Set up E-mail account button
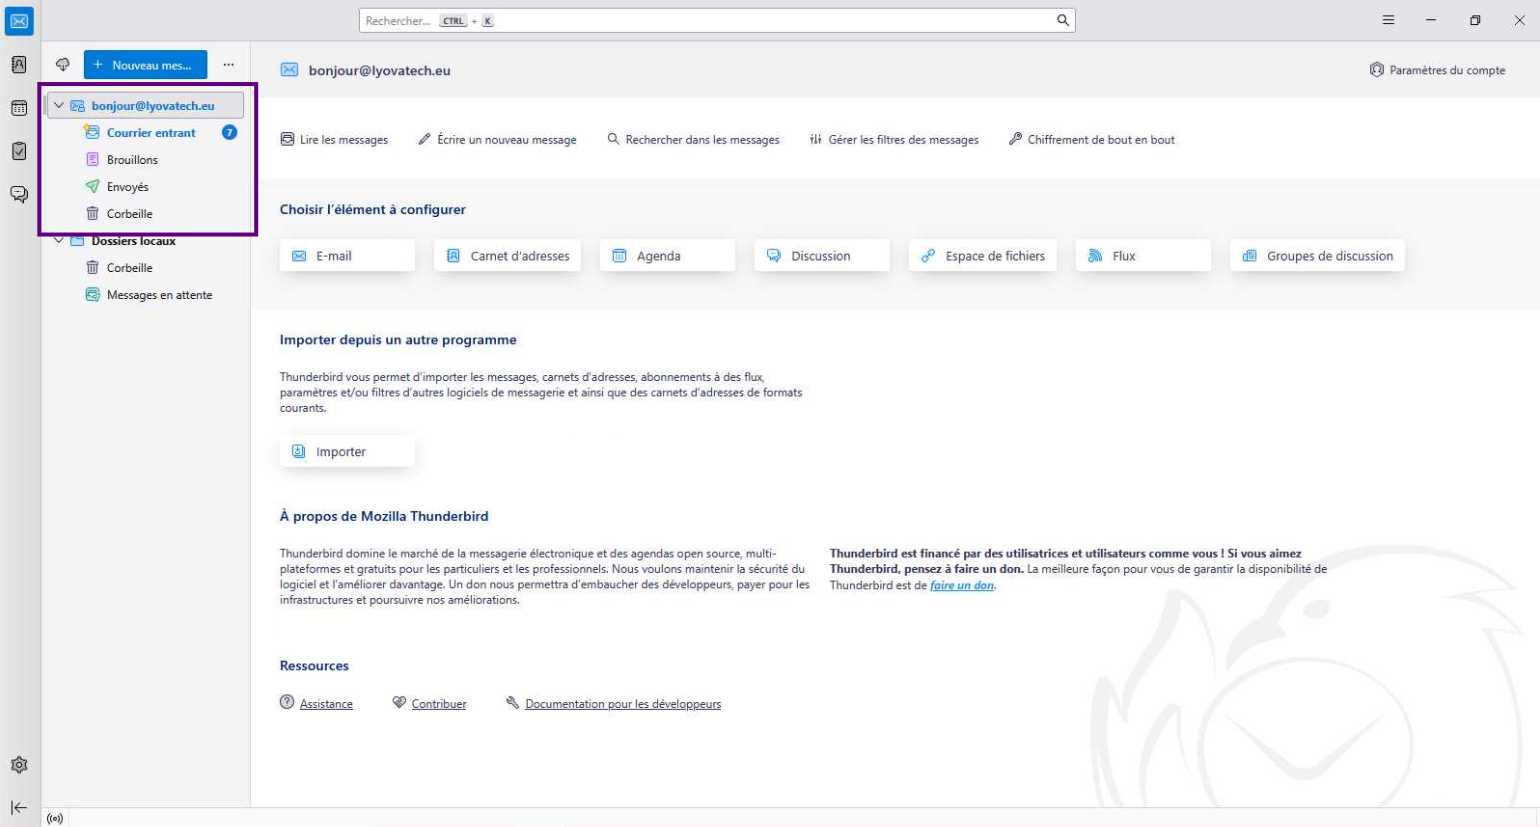This screenshot has width=1540, height=827. 347,256
